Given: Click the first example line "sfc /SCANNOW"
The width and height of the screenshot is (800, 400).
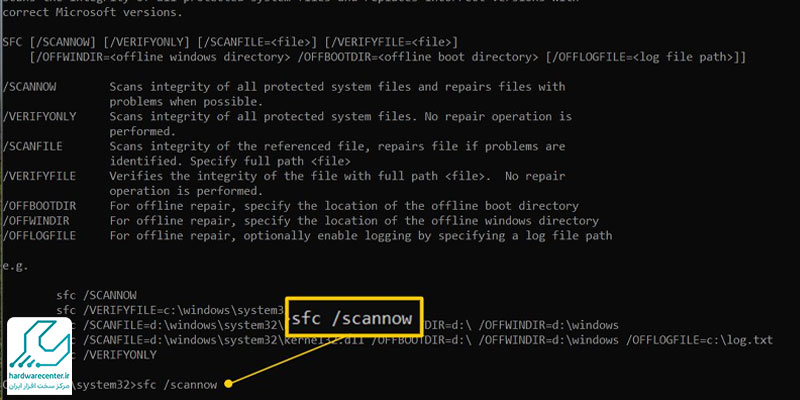Looking at the screenshot, I should (97, 295).
